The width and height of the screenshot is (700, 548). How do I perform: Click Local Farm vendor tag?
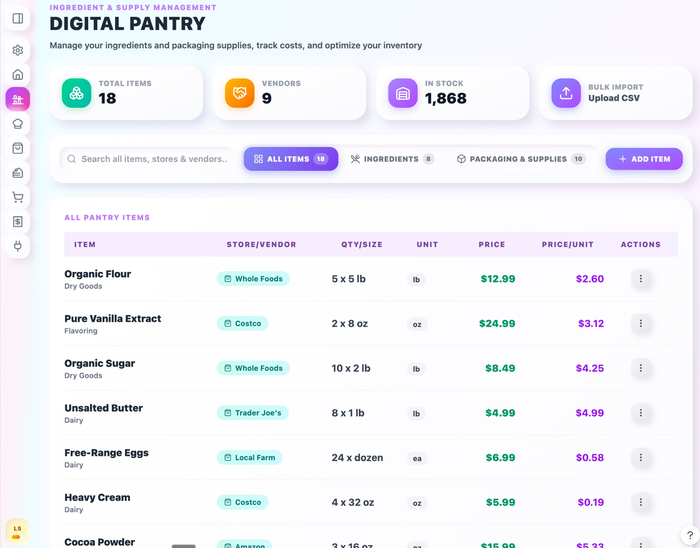pos(250,457)
